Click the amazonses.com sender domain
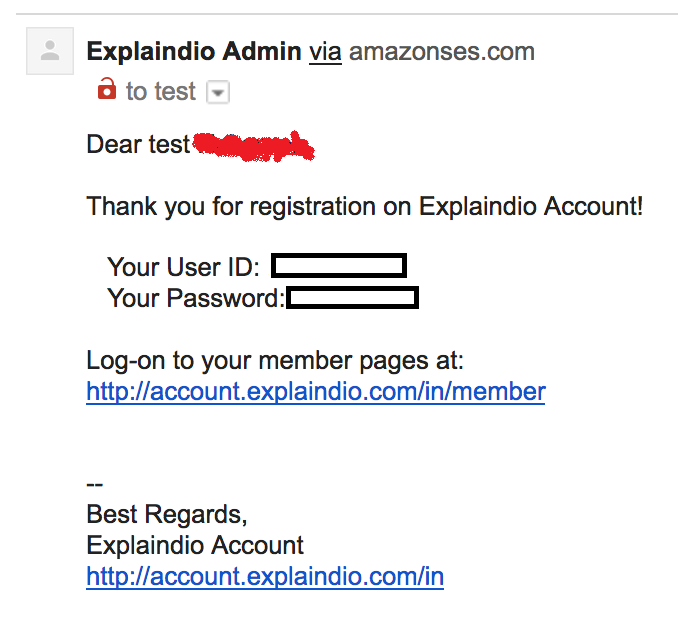 pyautogui.click(x=442, y=52)
